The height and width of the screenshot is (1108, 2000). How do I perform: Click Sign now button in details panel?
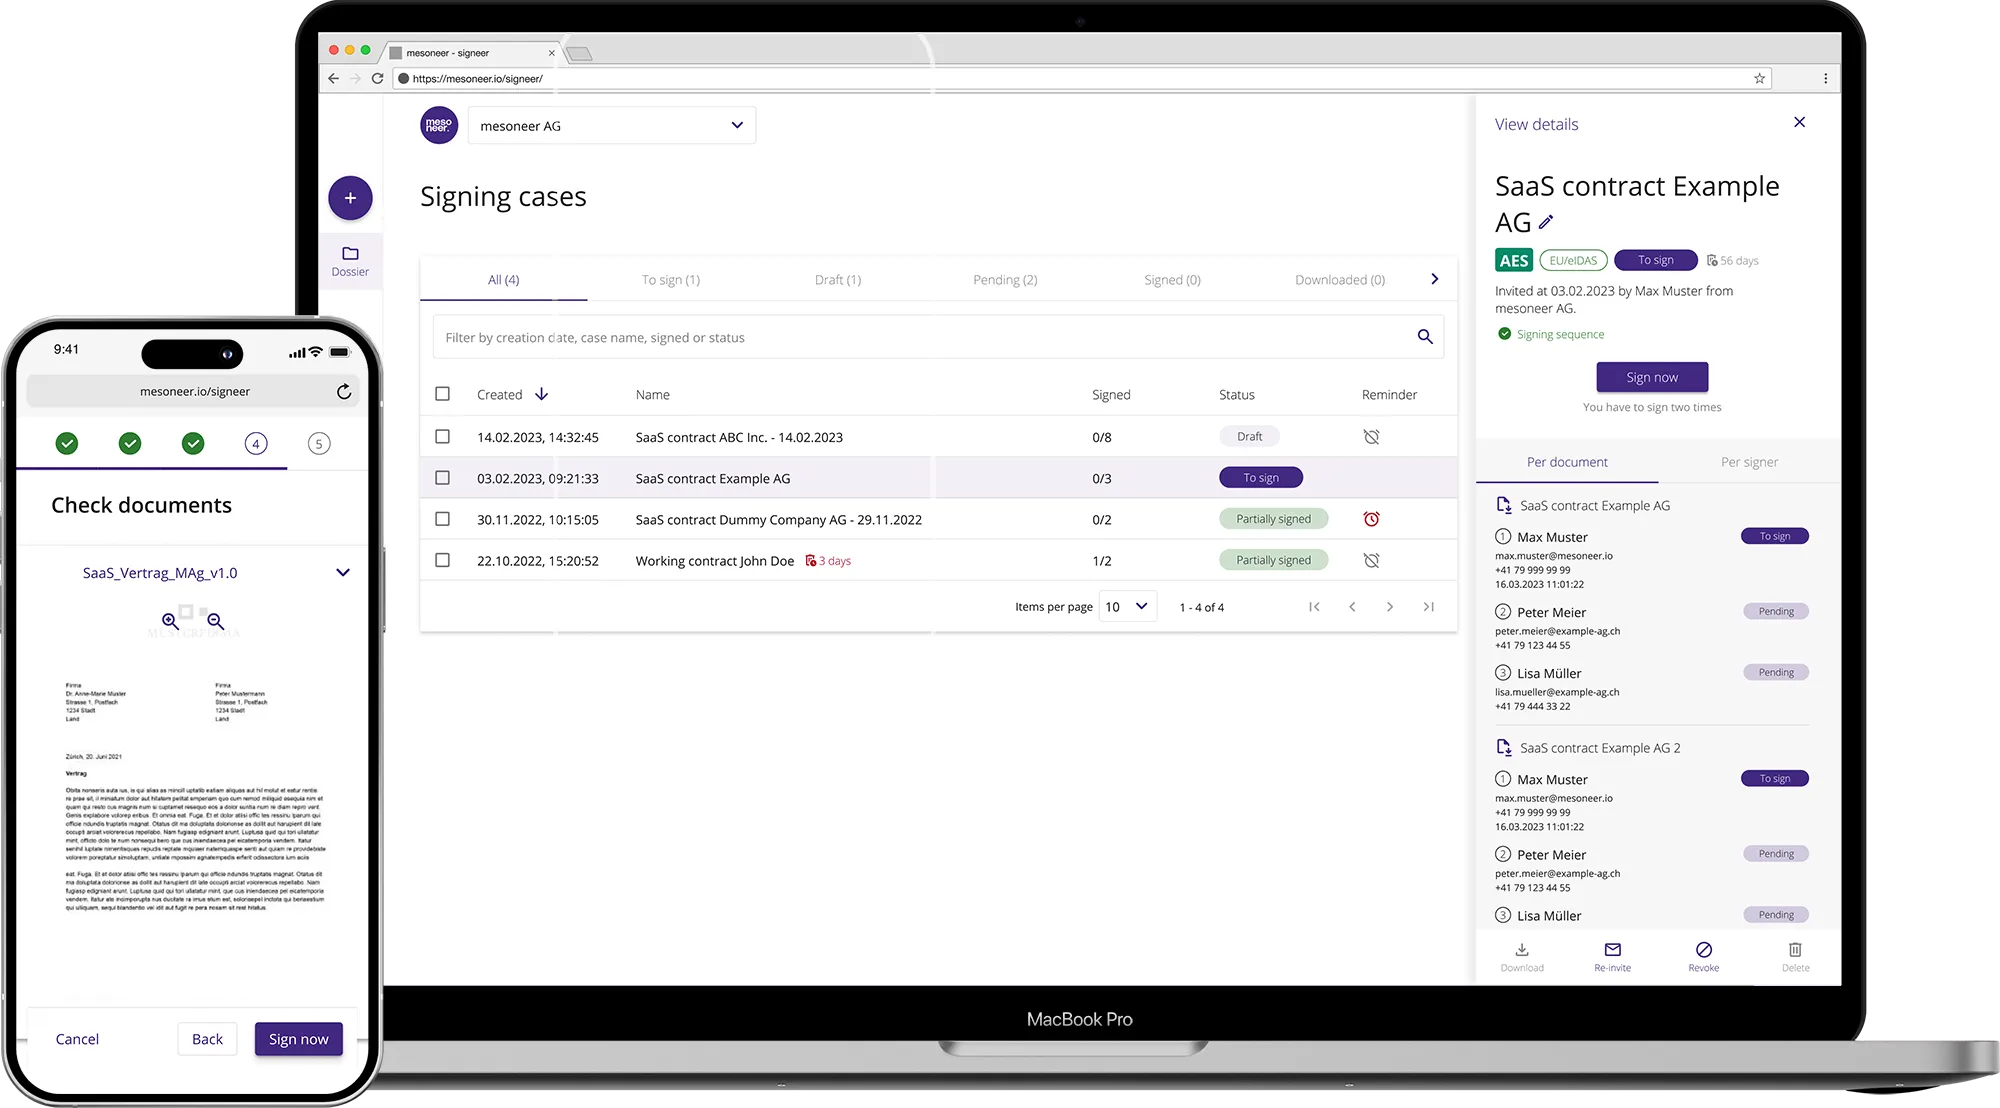click(x=1652, y=377)
